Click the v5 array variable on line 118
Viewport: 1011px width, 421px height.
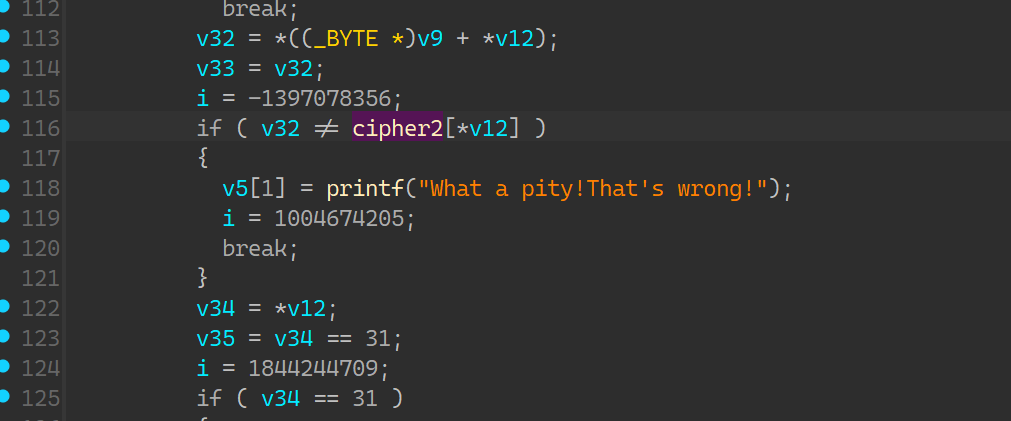point(236,189)
